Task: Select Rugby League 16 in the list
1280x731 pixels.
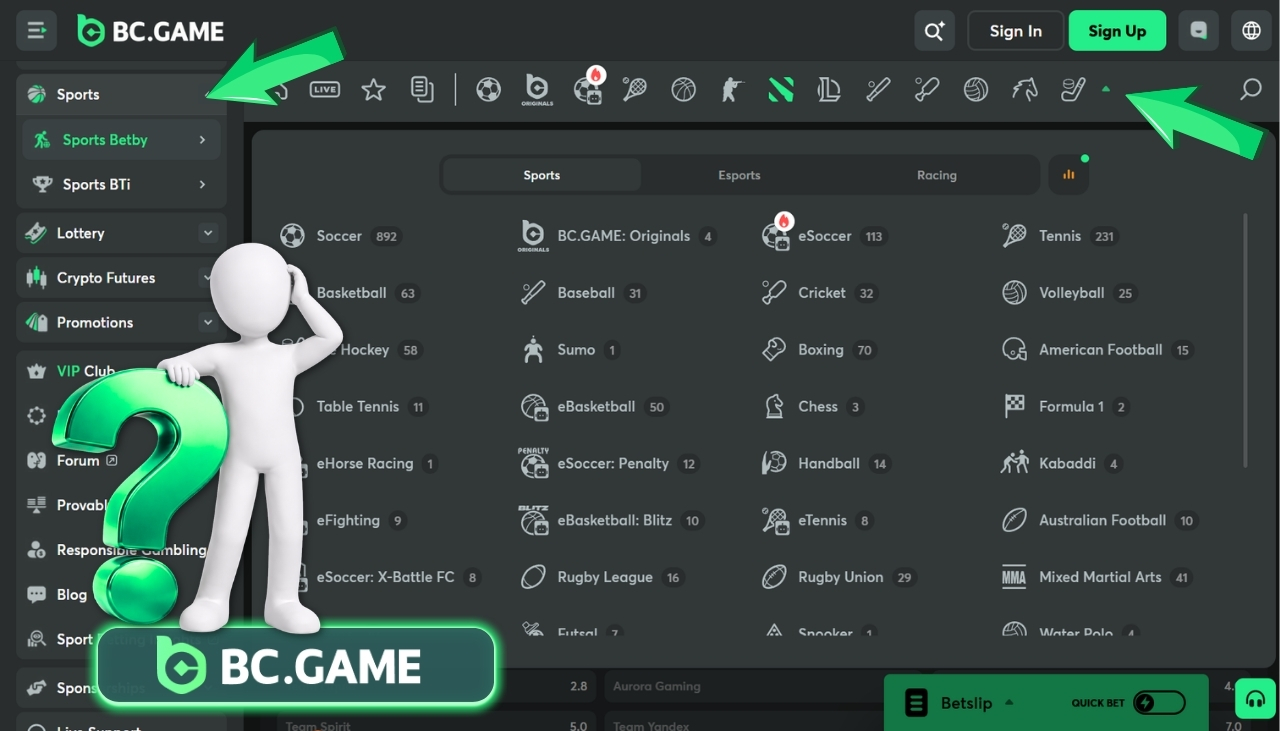Action: coord(603,577)
